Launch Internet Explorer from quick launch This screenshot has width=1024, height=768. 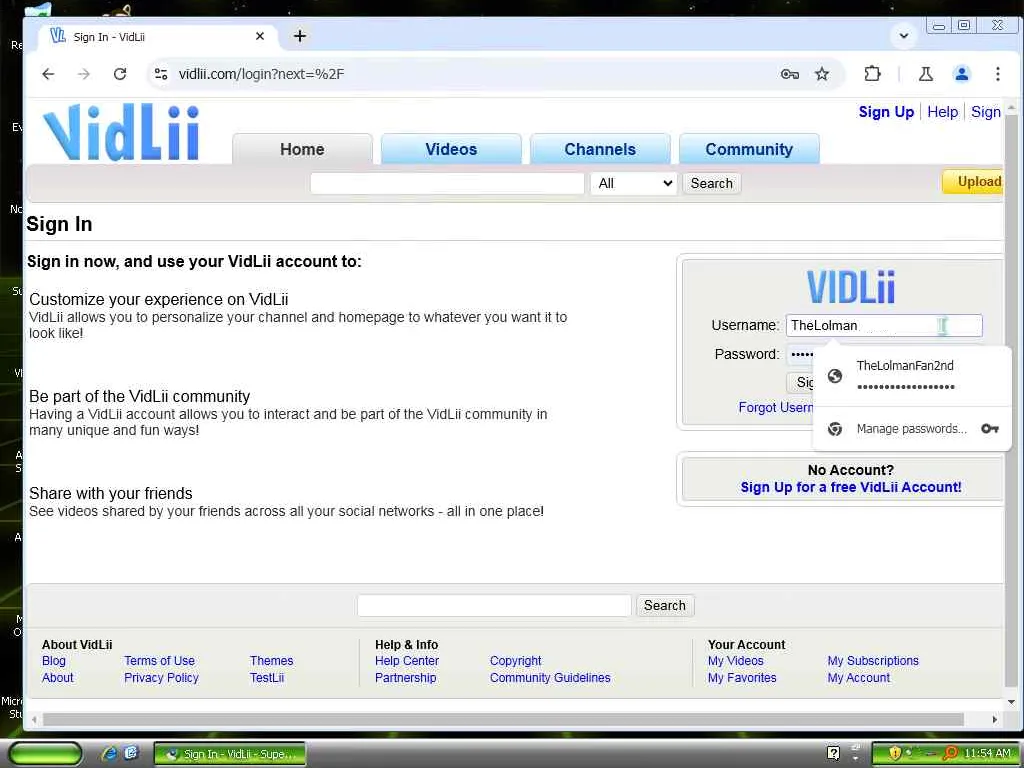109,754
